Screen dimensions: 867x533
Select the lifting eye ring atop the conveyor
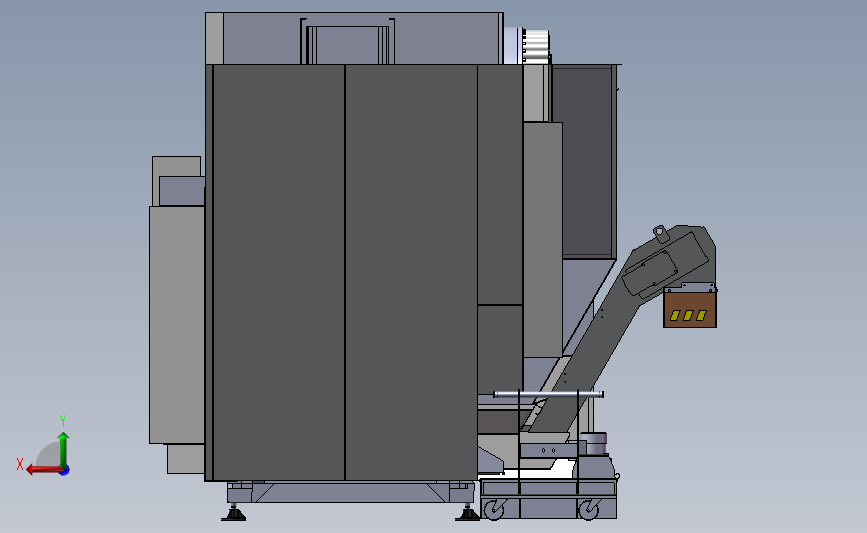tap(661, 232)
